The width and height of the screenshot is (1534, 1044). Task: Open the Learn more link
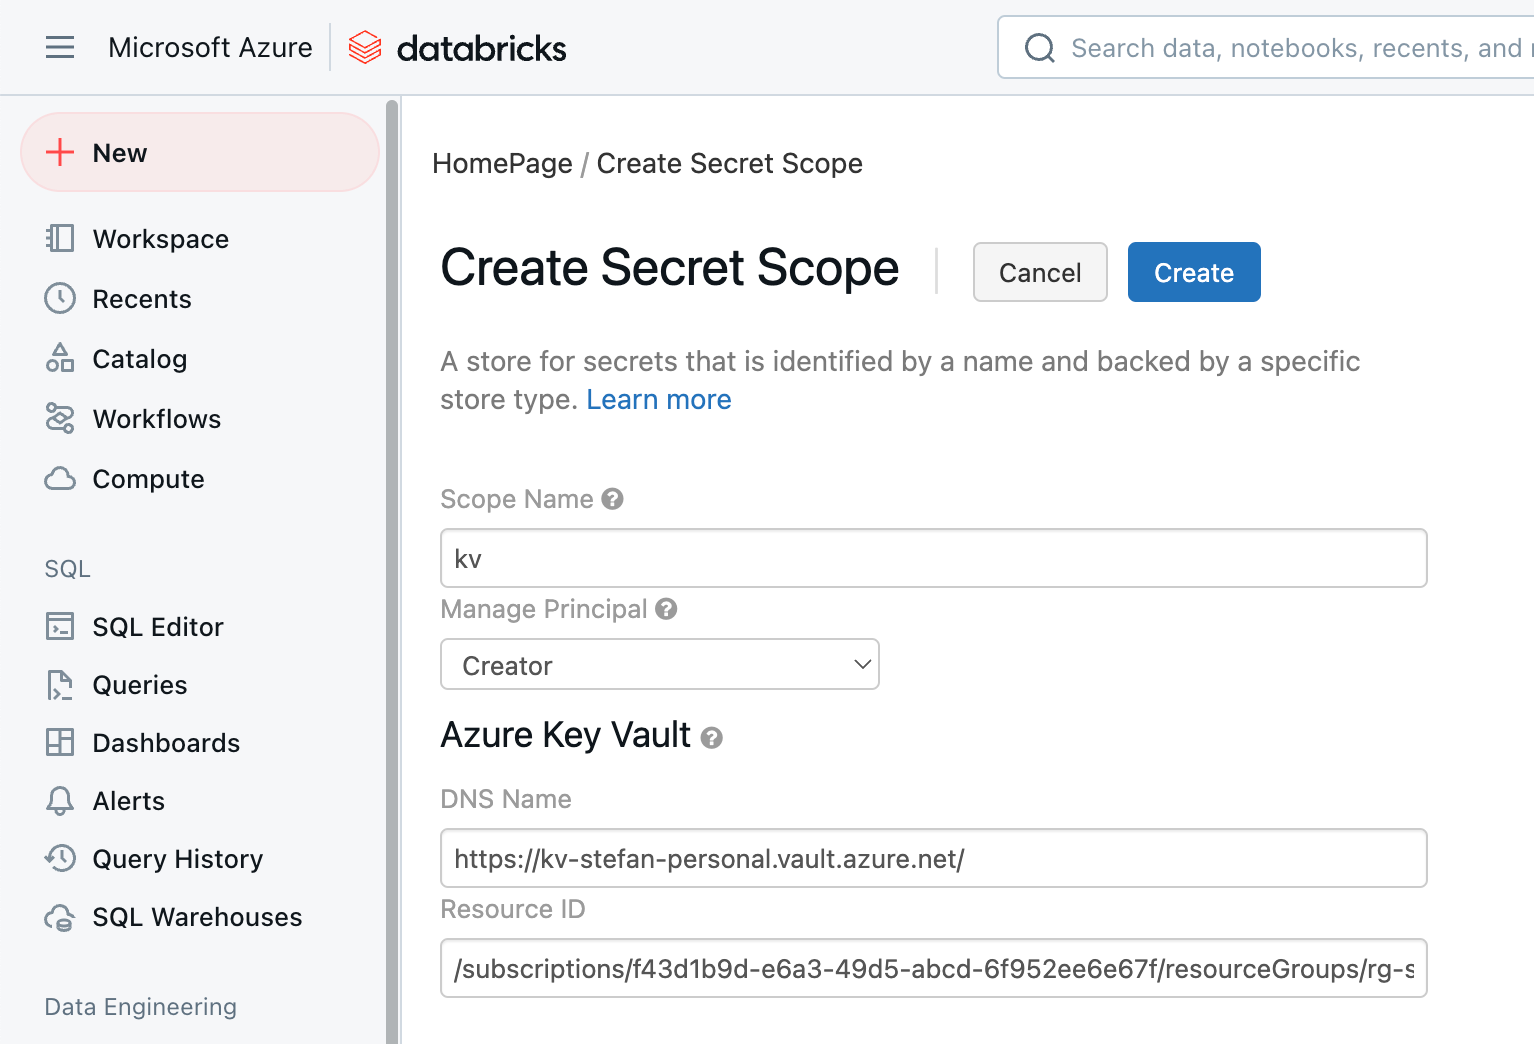658,400
